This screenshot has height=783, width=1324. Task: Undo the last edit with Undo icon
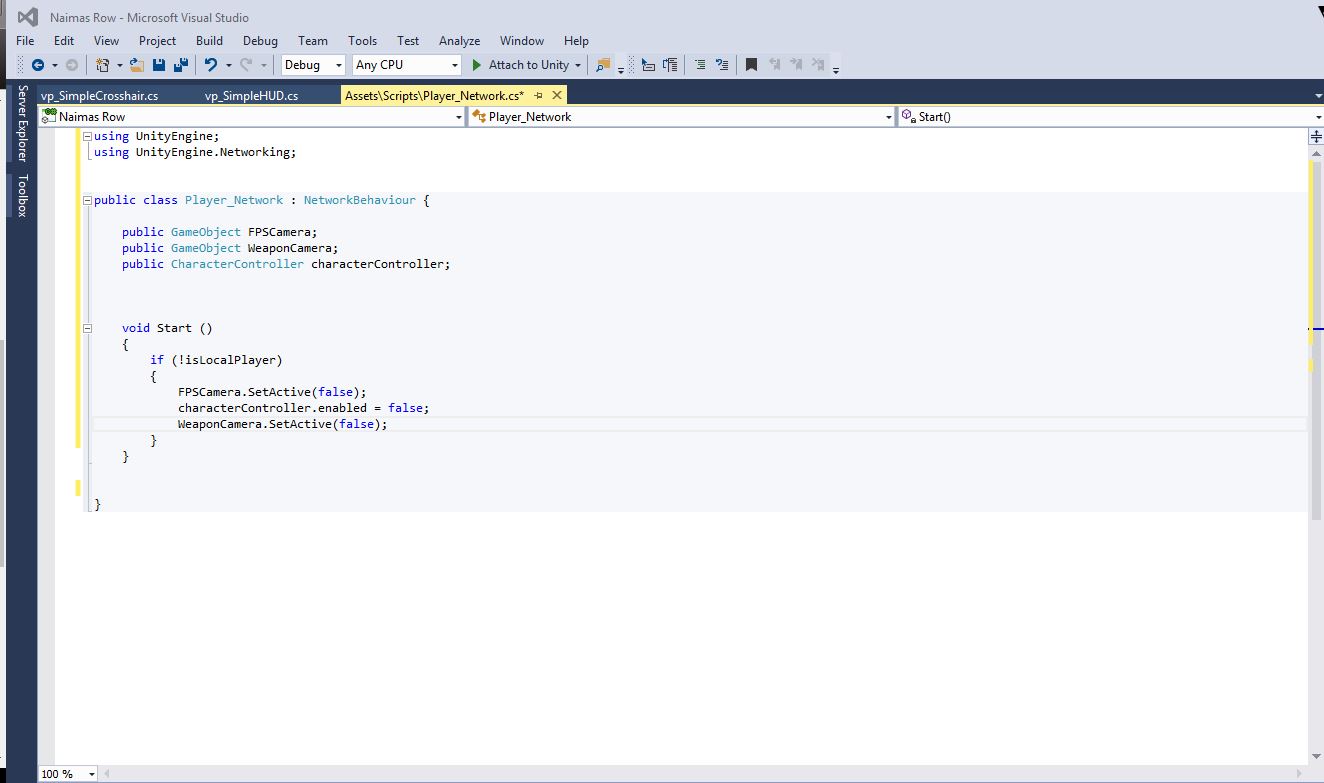point(211,65)
